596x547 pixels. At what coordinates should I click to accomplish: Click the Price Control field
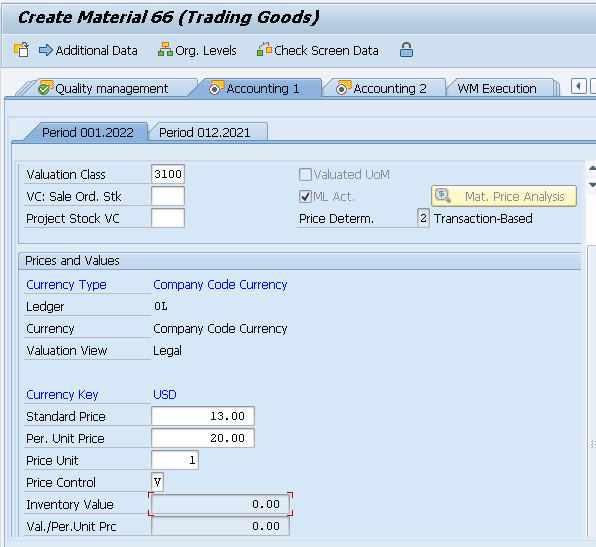click(157, 482)
